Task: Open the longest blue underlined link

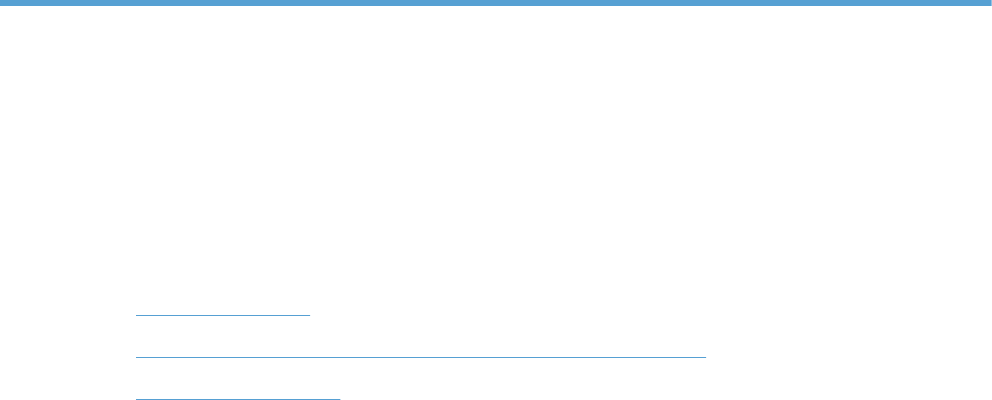Action: click(421, 353)
